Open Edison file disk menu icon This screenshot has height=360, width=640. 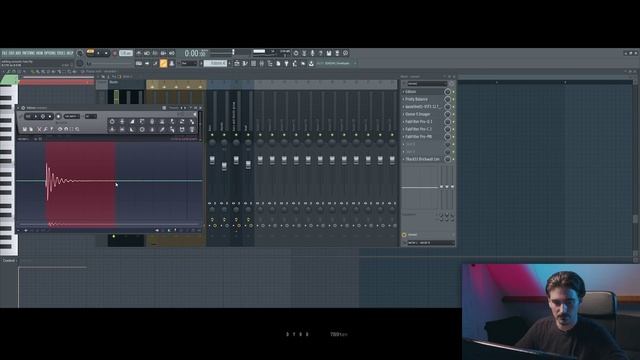[x=24, y=129]
